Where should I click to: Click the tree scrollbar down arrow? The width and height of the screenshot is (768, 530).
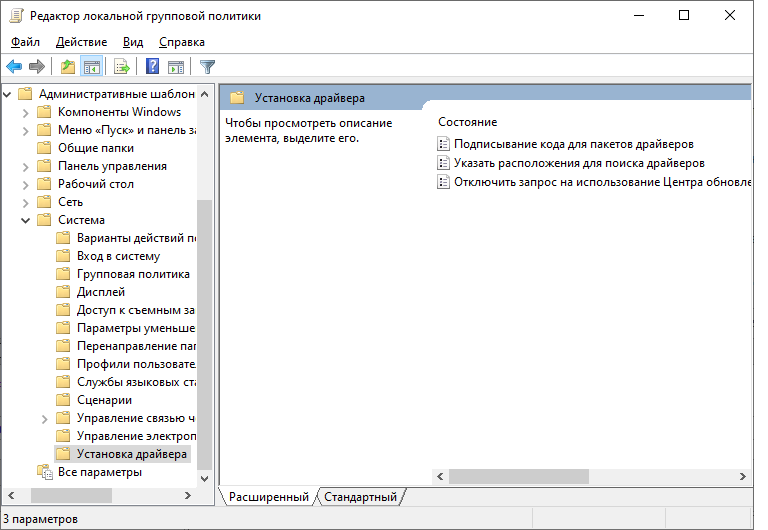(x=205, y=479)
